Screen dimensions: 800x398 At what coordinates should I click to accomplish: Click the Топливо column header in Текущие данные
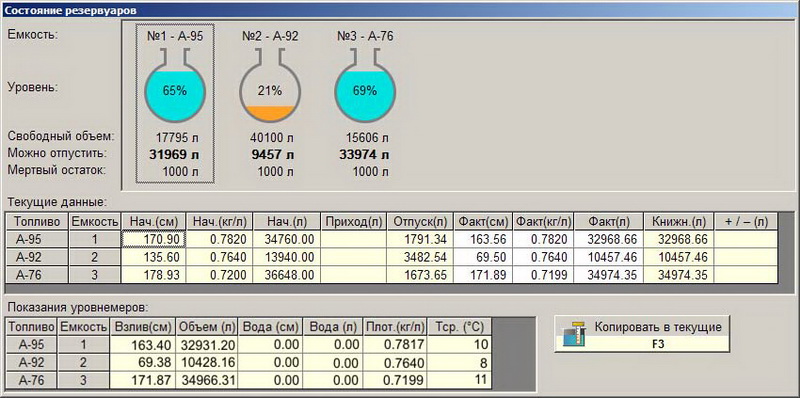(x=37, y=221)
